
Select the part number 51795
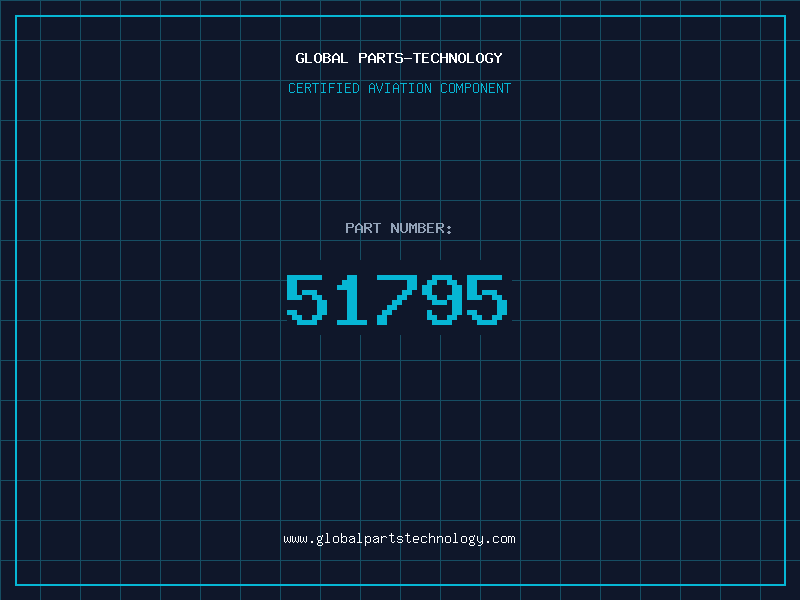tap(397, 299)
